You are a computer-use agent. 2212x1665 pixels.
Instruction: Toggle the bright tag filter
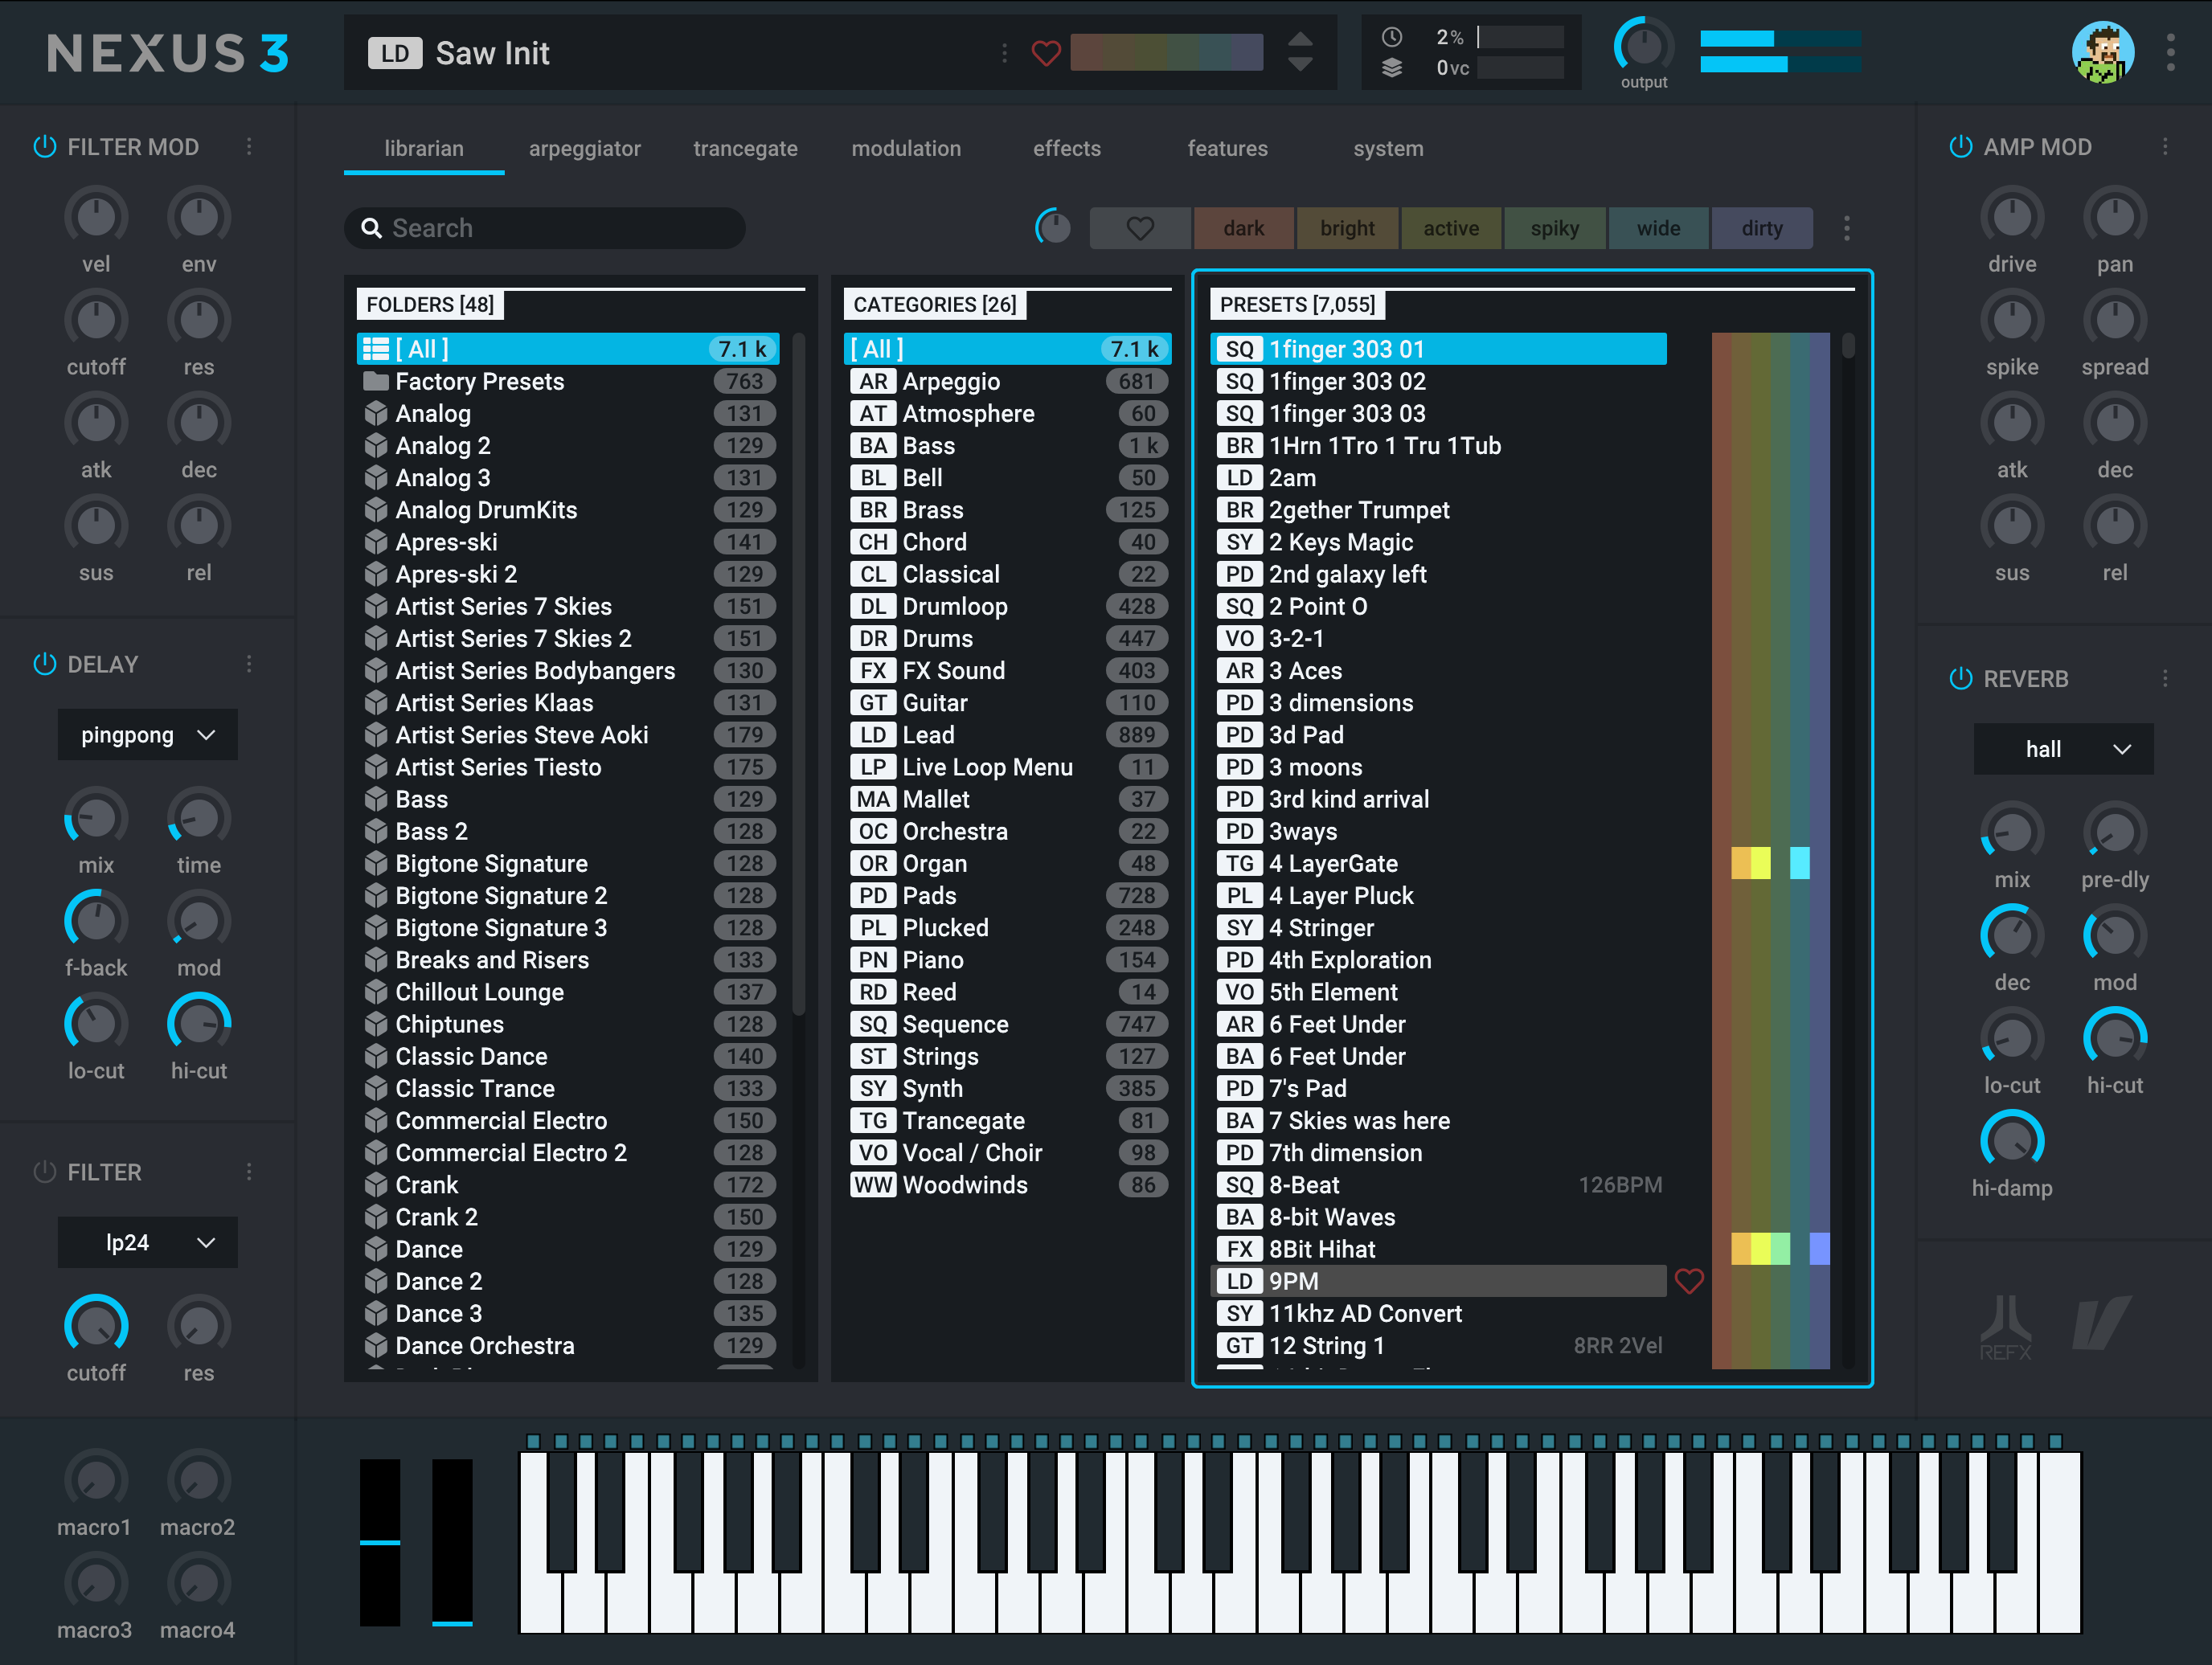(1347, 228)
